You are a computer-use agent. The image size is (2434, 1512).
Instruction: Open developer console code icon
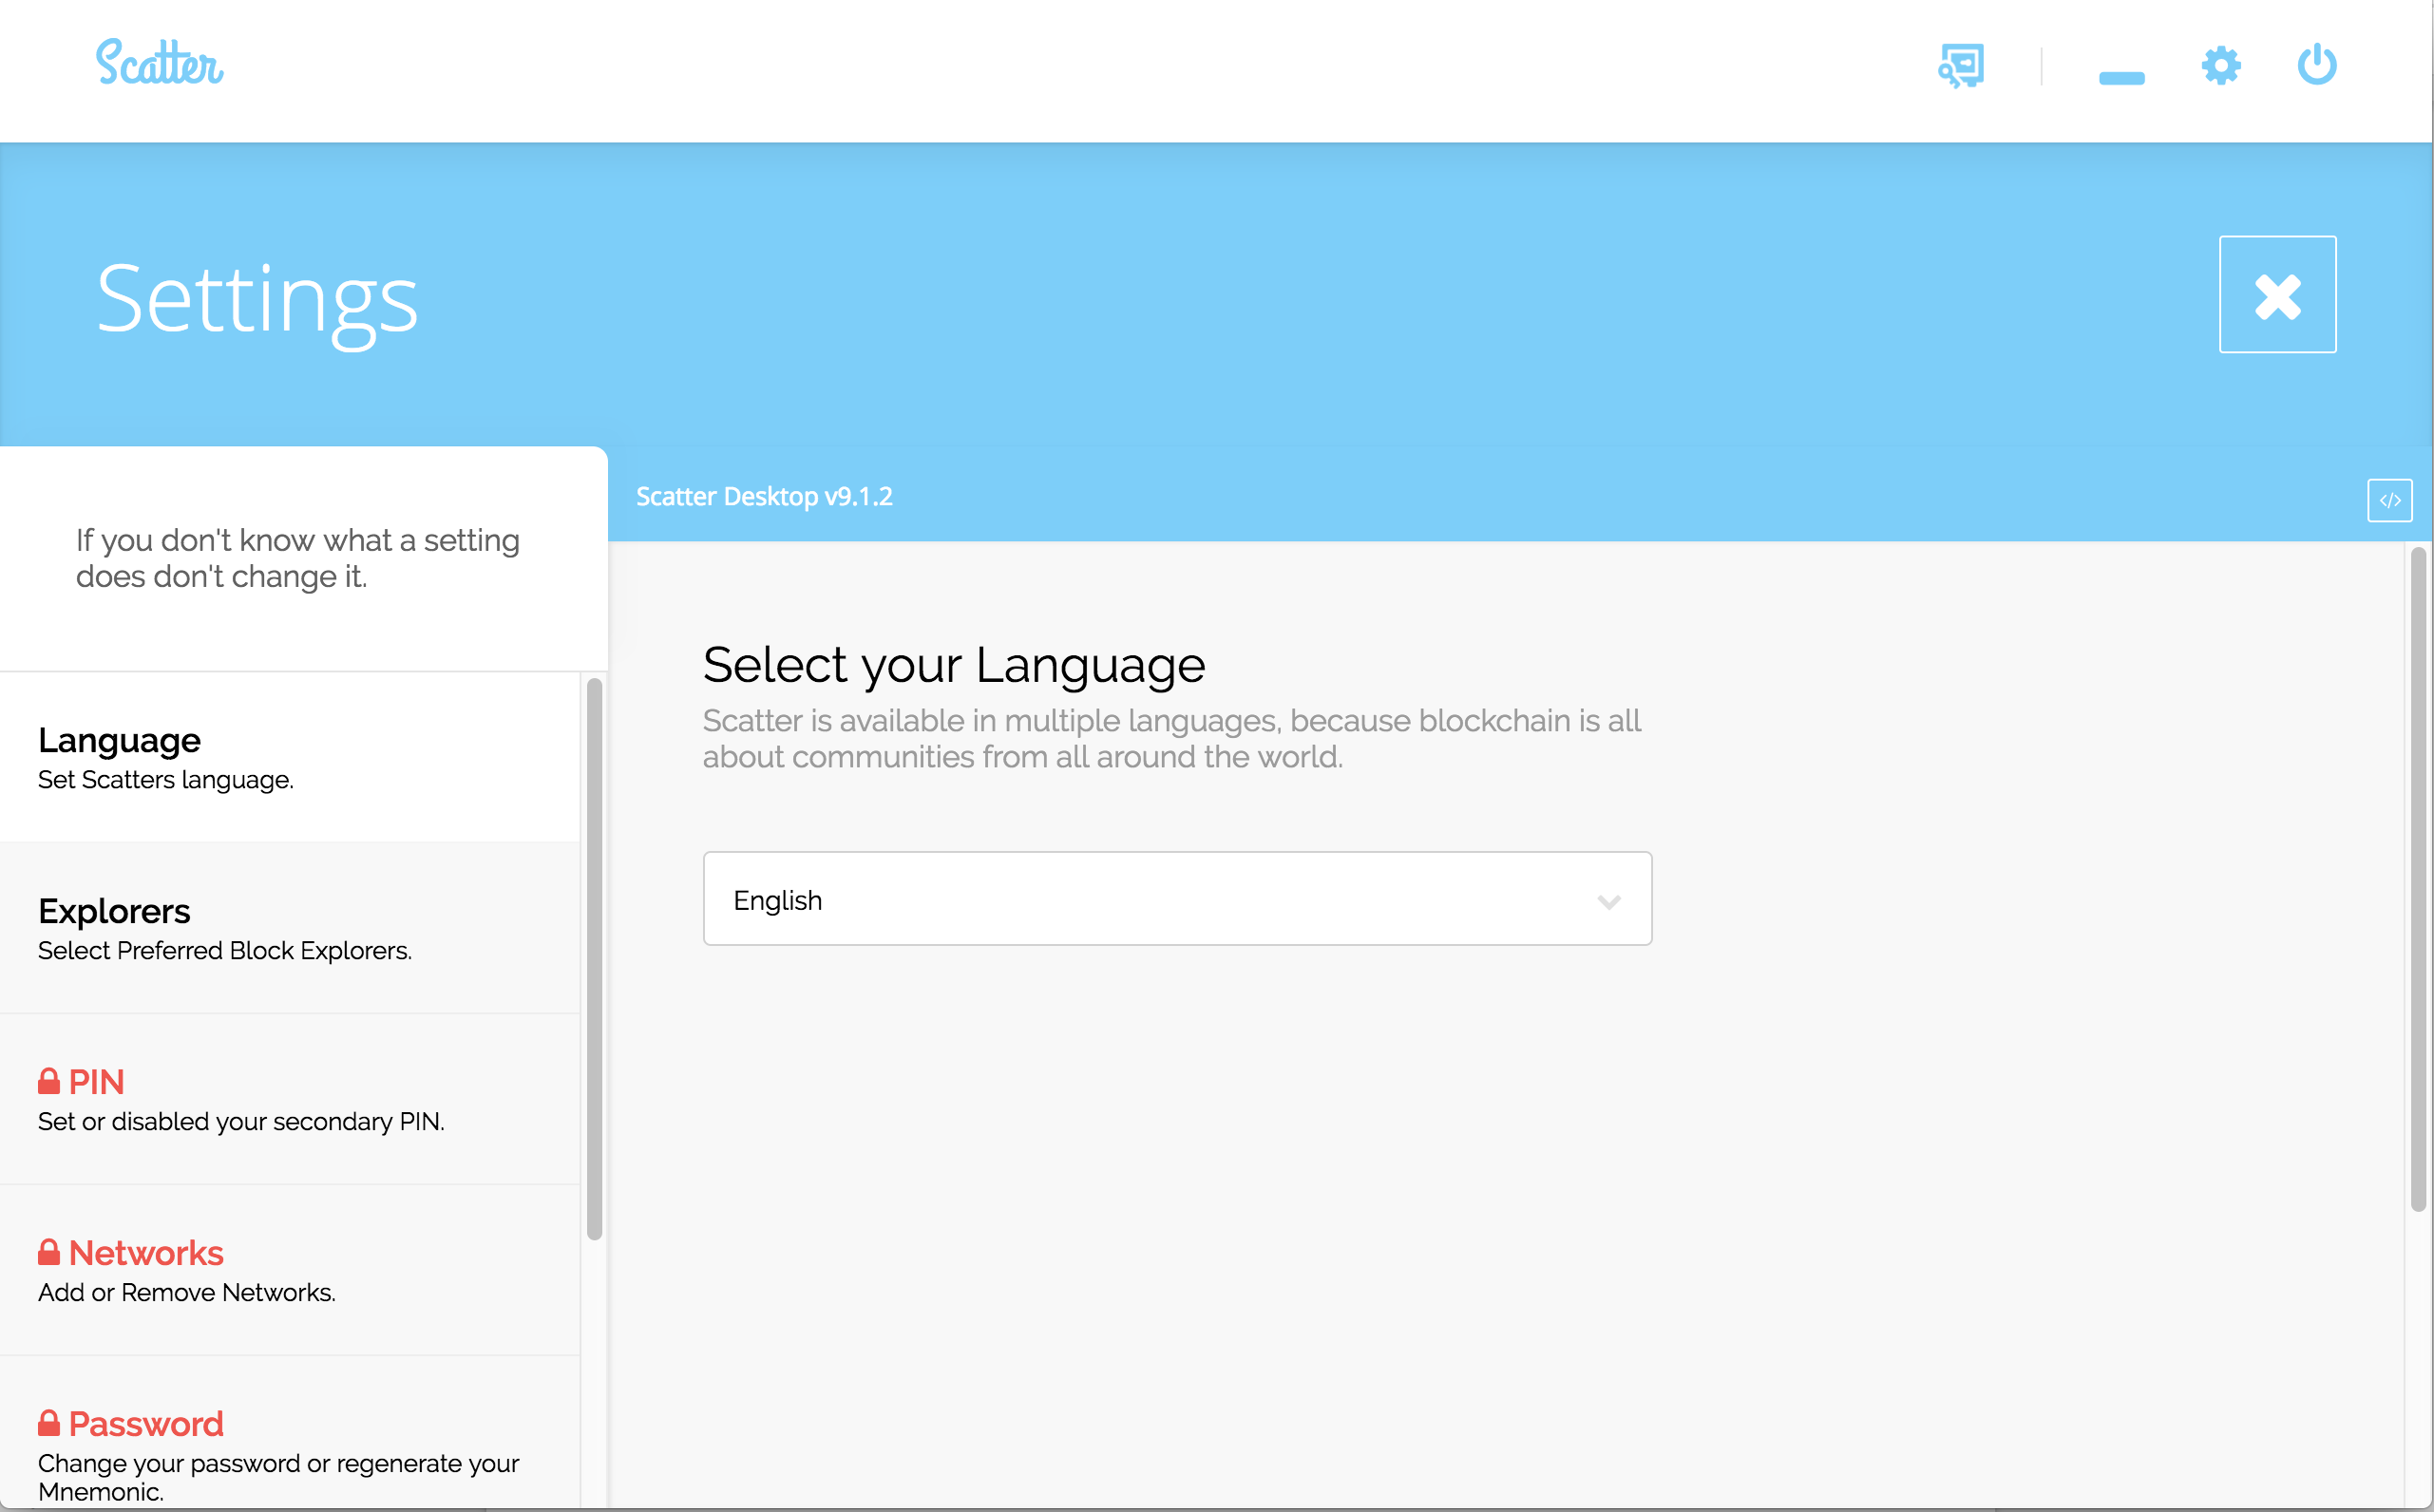tap(2389, 500)
